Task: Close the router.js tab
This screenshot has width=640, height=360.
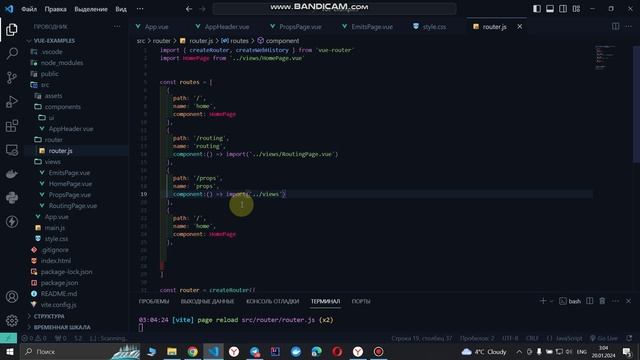Action: [520, 27]
